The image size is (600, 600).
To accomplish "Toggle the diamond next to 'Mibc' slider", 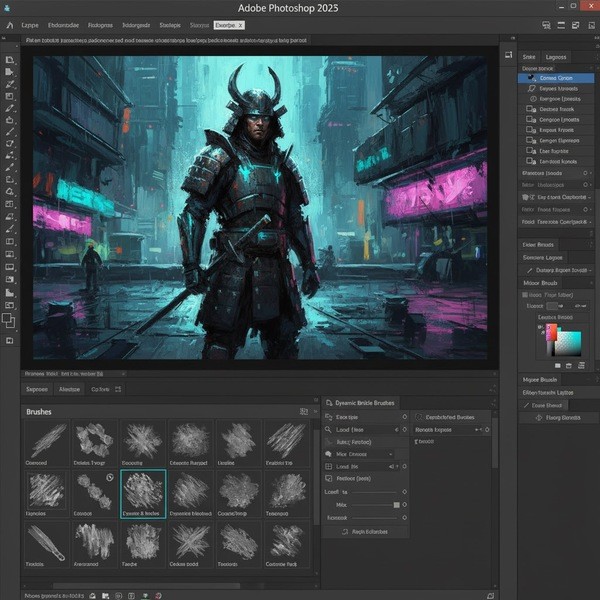I will (404, 505).
